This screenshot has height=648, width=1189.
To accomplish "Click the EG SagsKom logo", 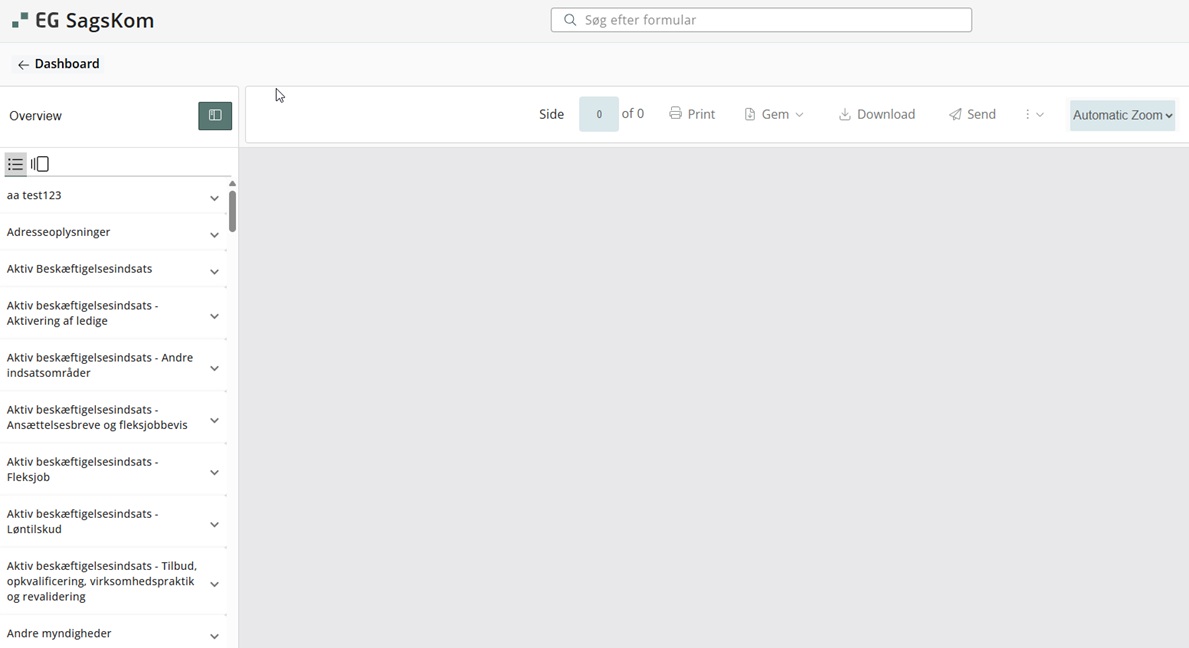I will coord(83,21).
